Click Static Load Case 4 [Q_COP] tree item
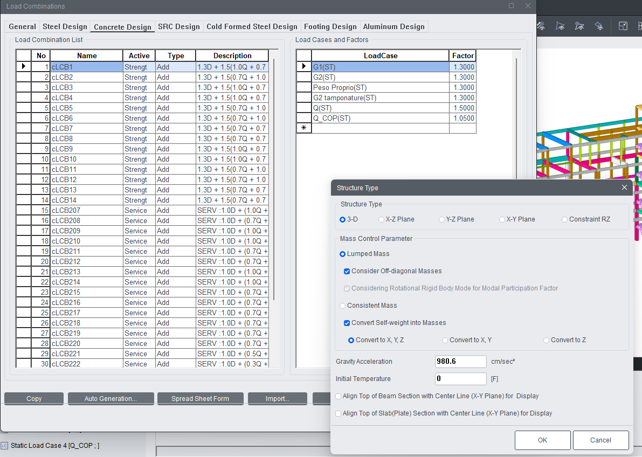The width and height of the screenshot is (642, 457). click(55, 446)
